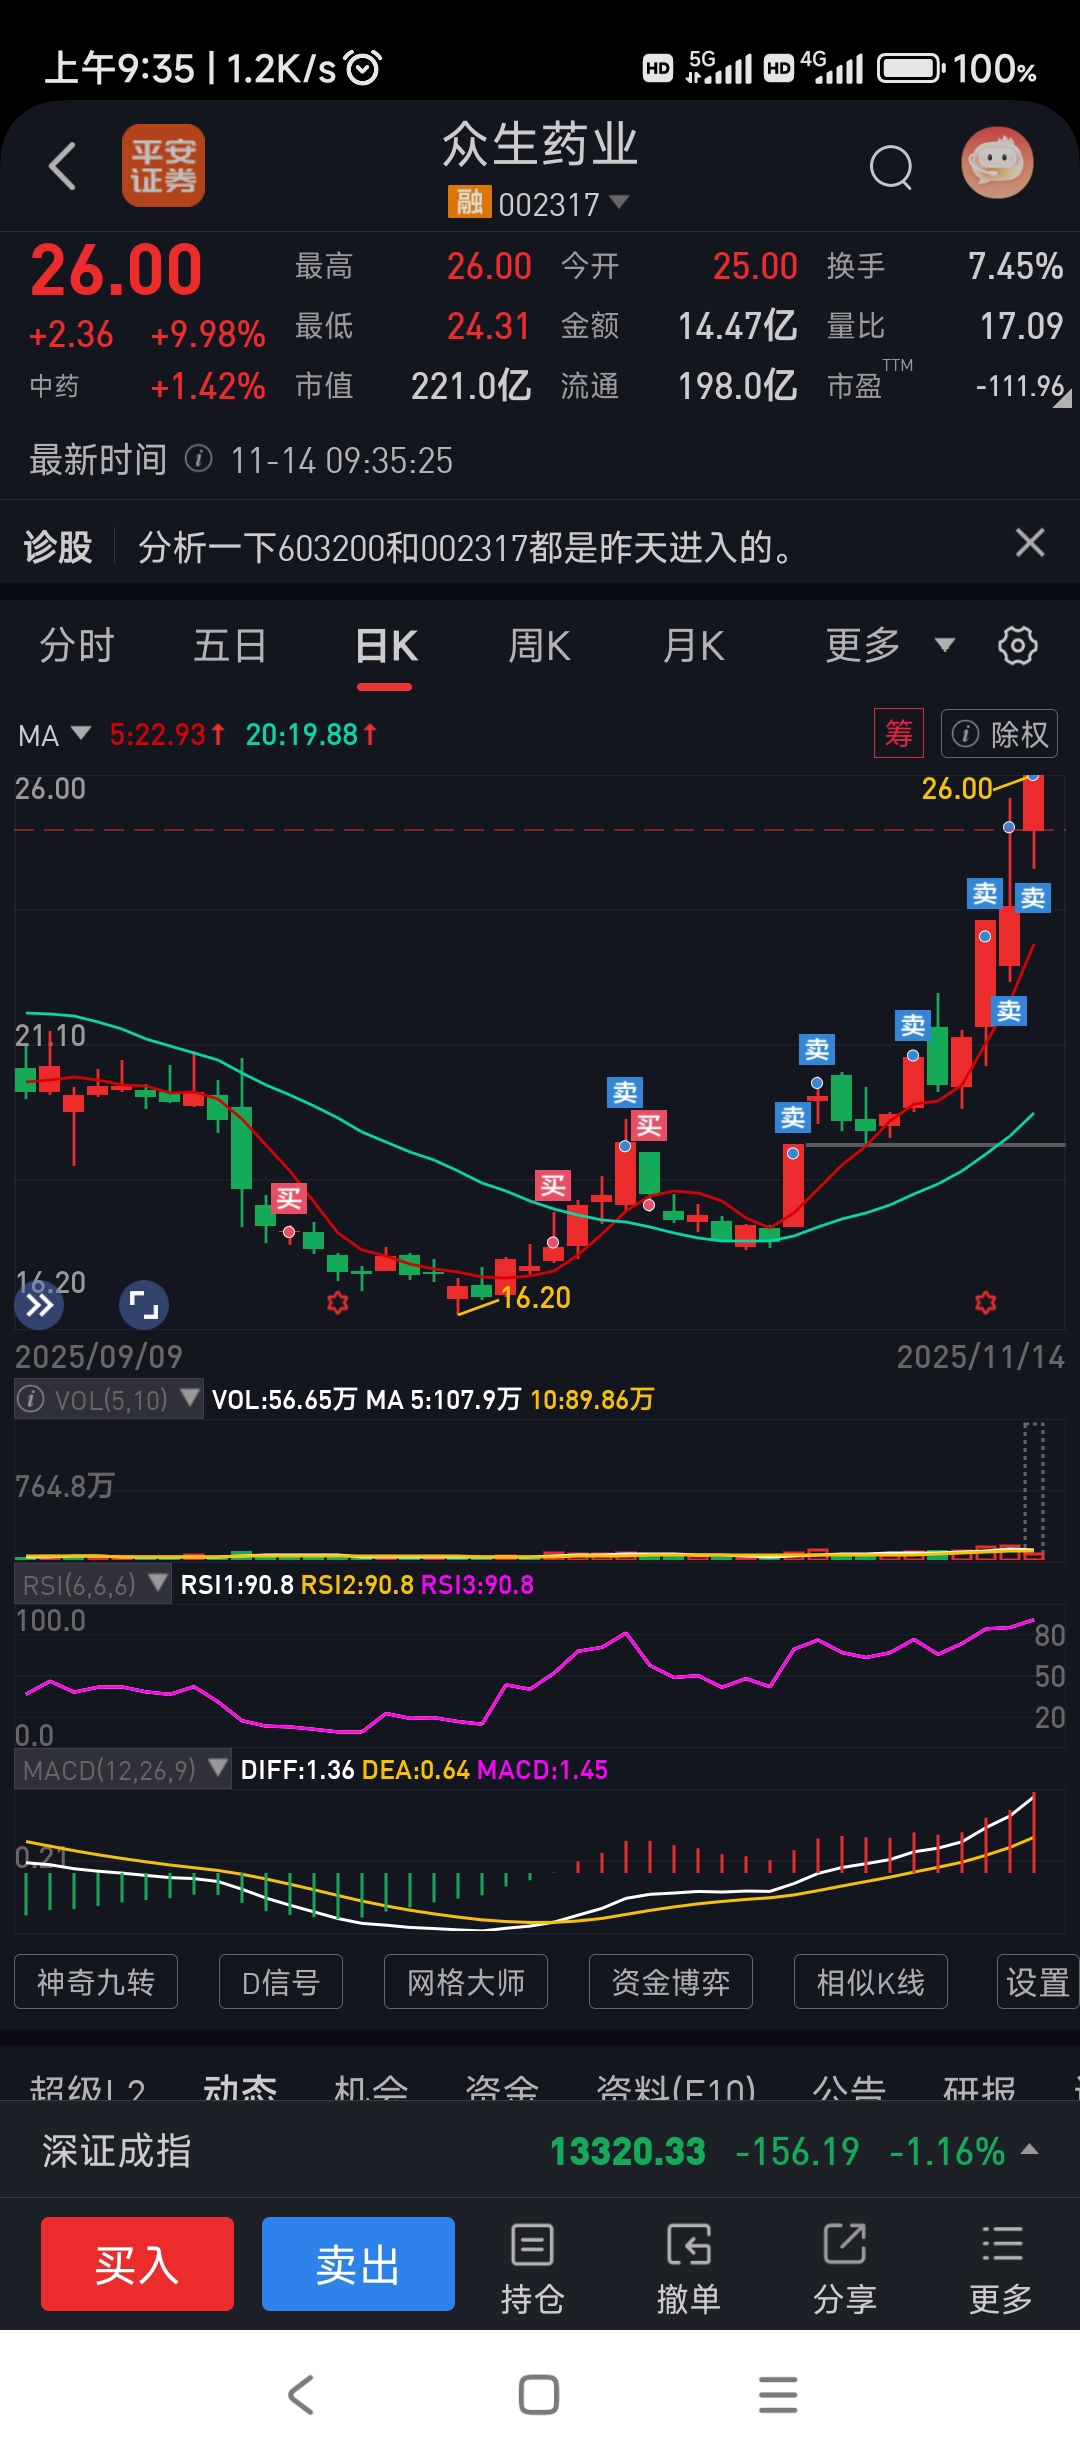Enable D信号 indicator

point(281,1981)
